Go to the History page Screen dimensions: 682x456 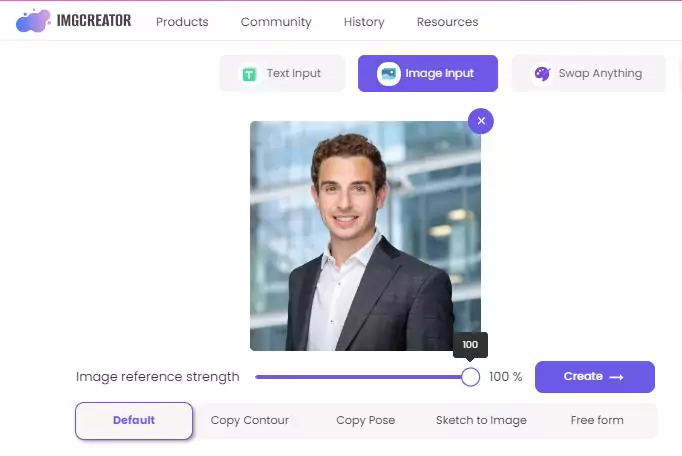(364, 22)
